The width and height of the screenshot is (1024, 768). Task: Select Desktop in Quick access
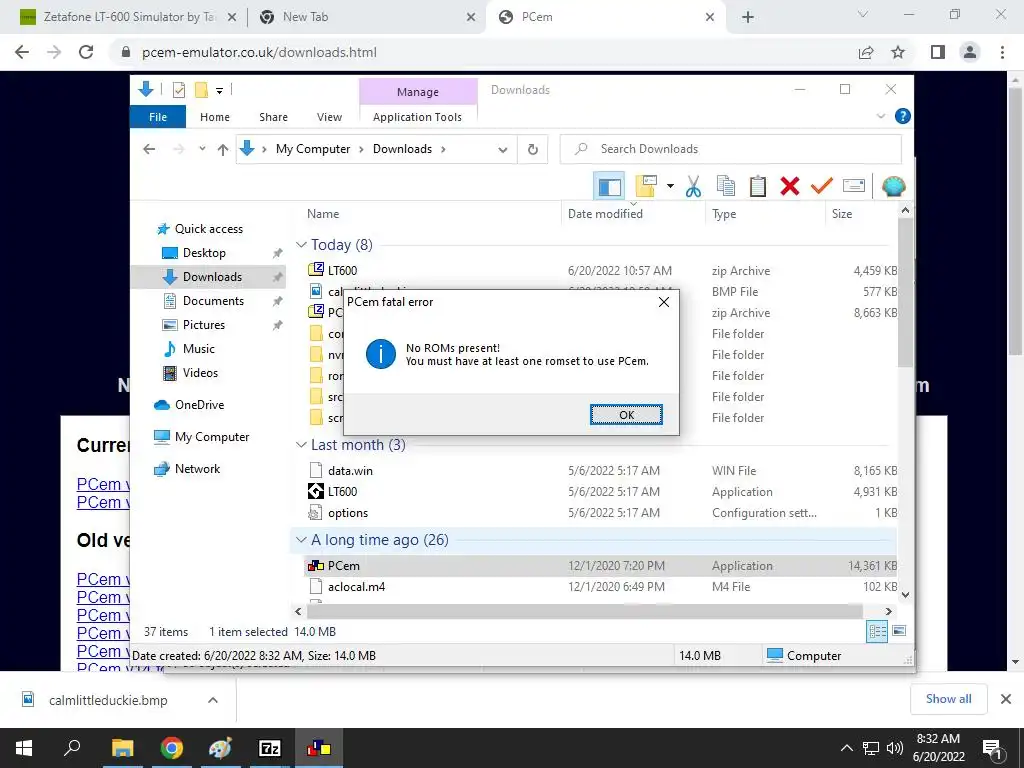click(x=204, y=253)
